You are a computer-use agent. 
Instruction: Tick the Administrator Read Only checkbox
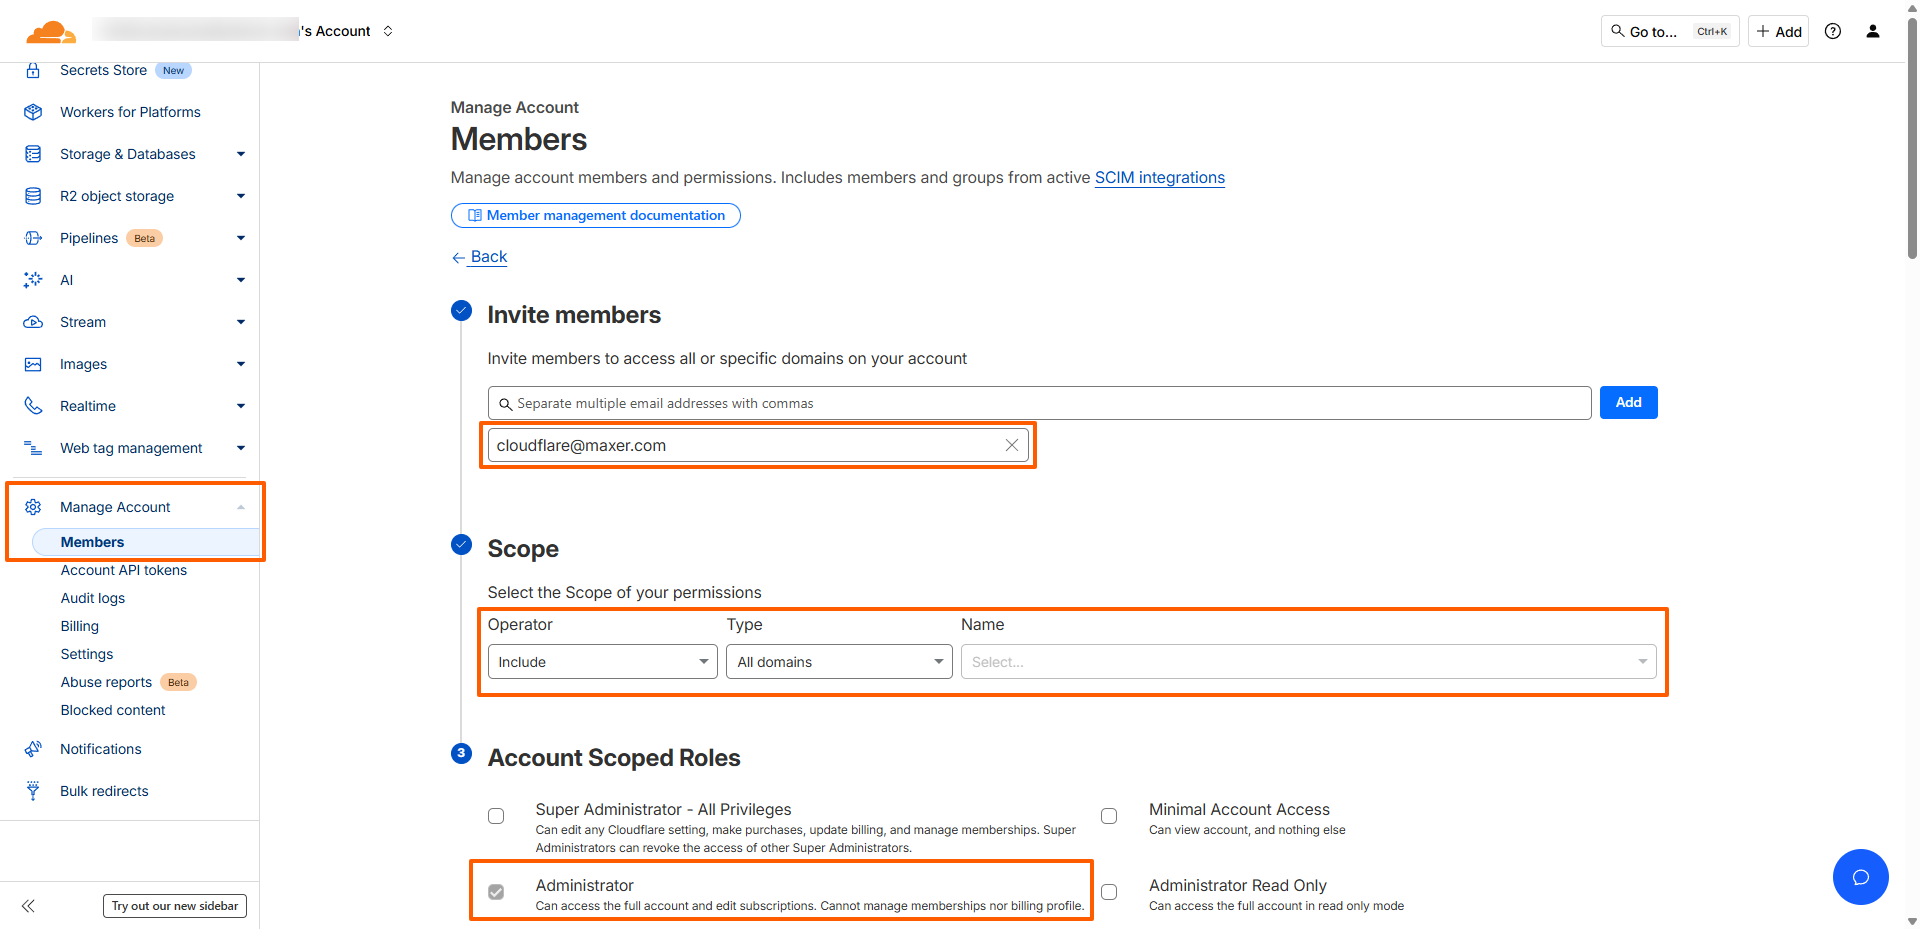click(1109, 892)
